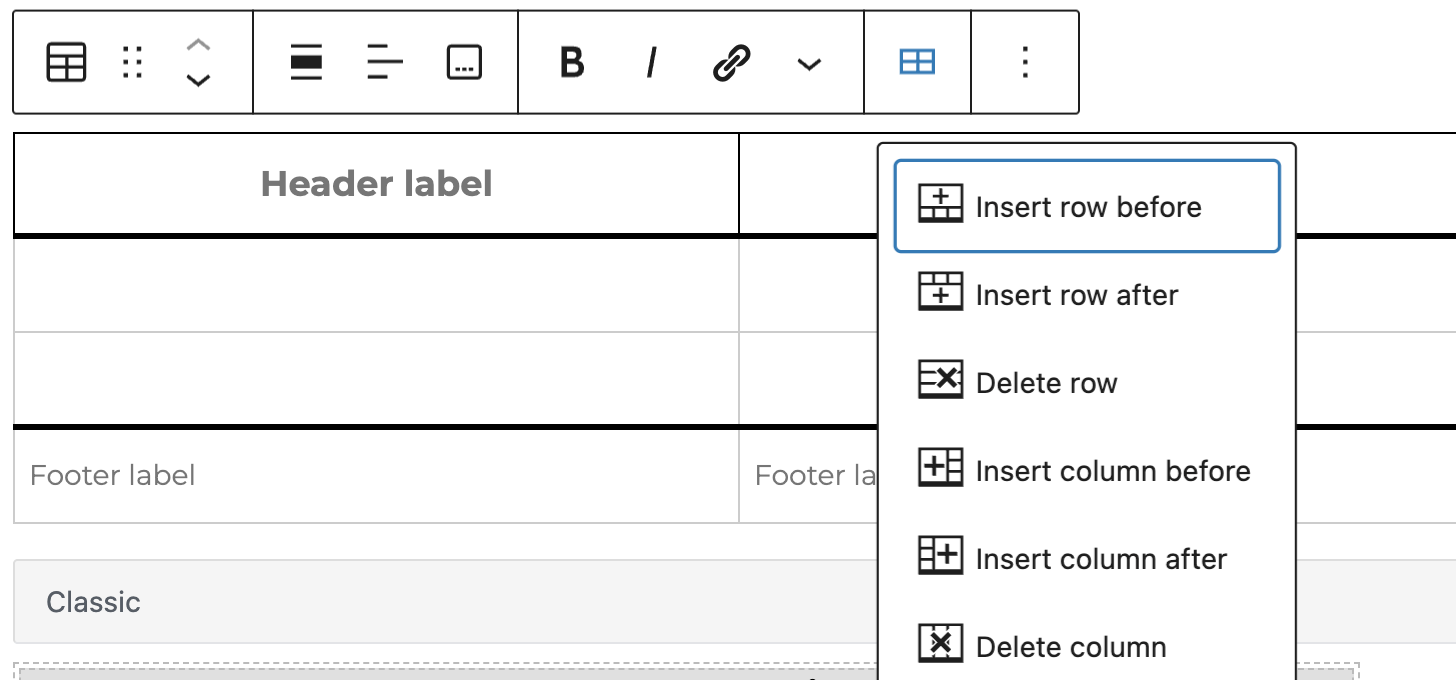The width and height of the screenshot is (1456, 680).
Task: Open the block alignment options
Action: click(306, 63)
